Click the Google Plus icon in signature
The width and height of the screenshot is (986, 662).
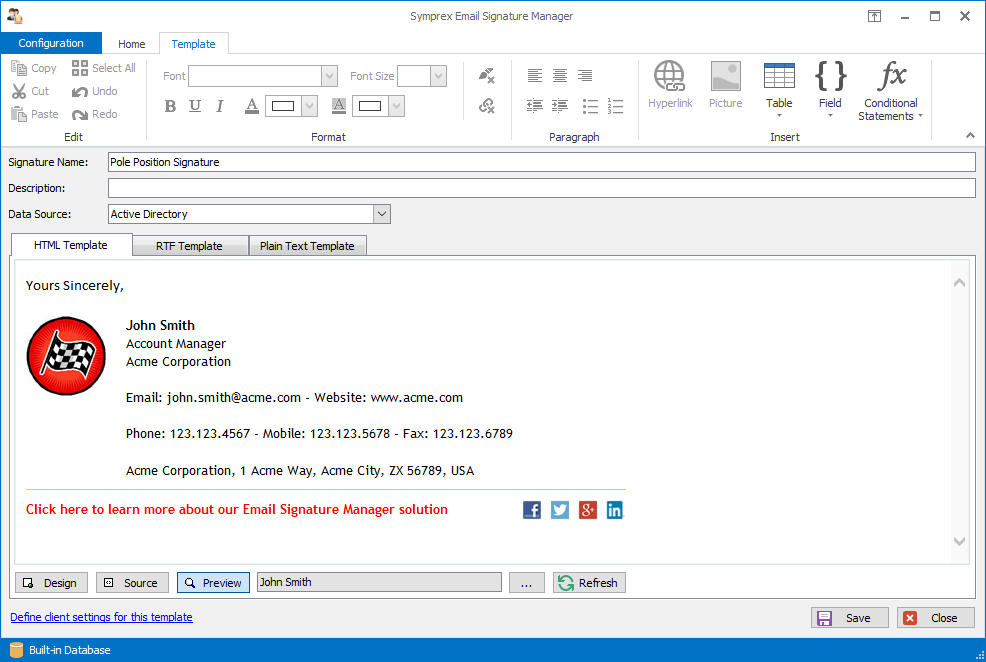coord(587,510)
